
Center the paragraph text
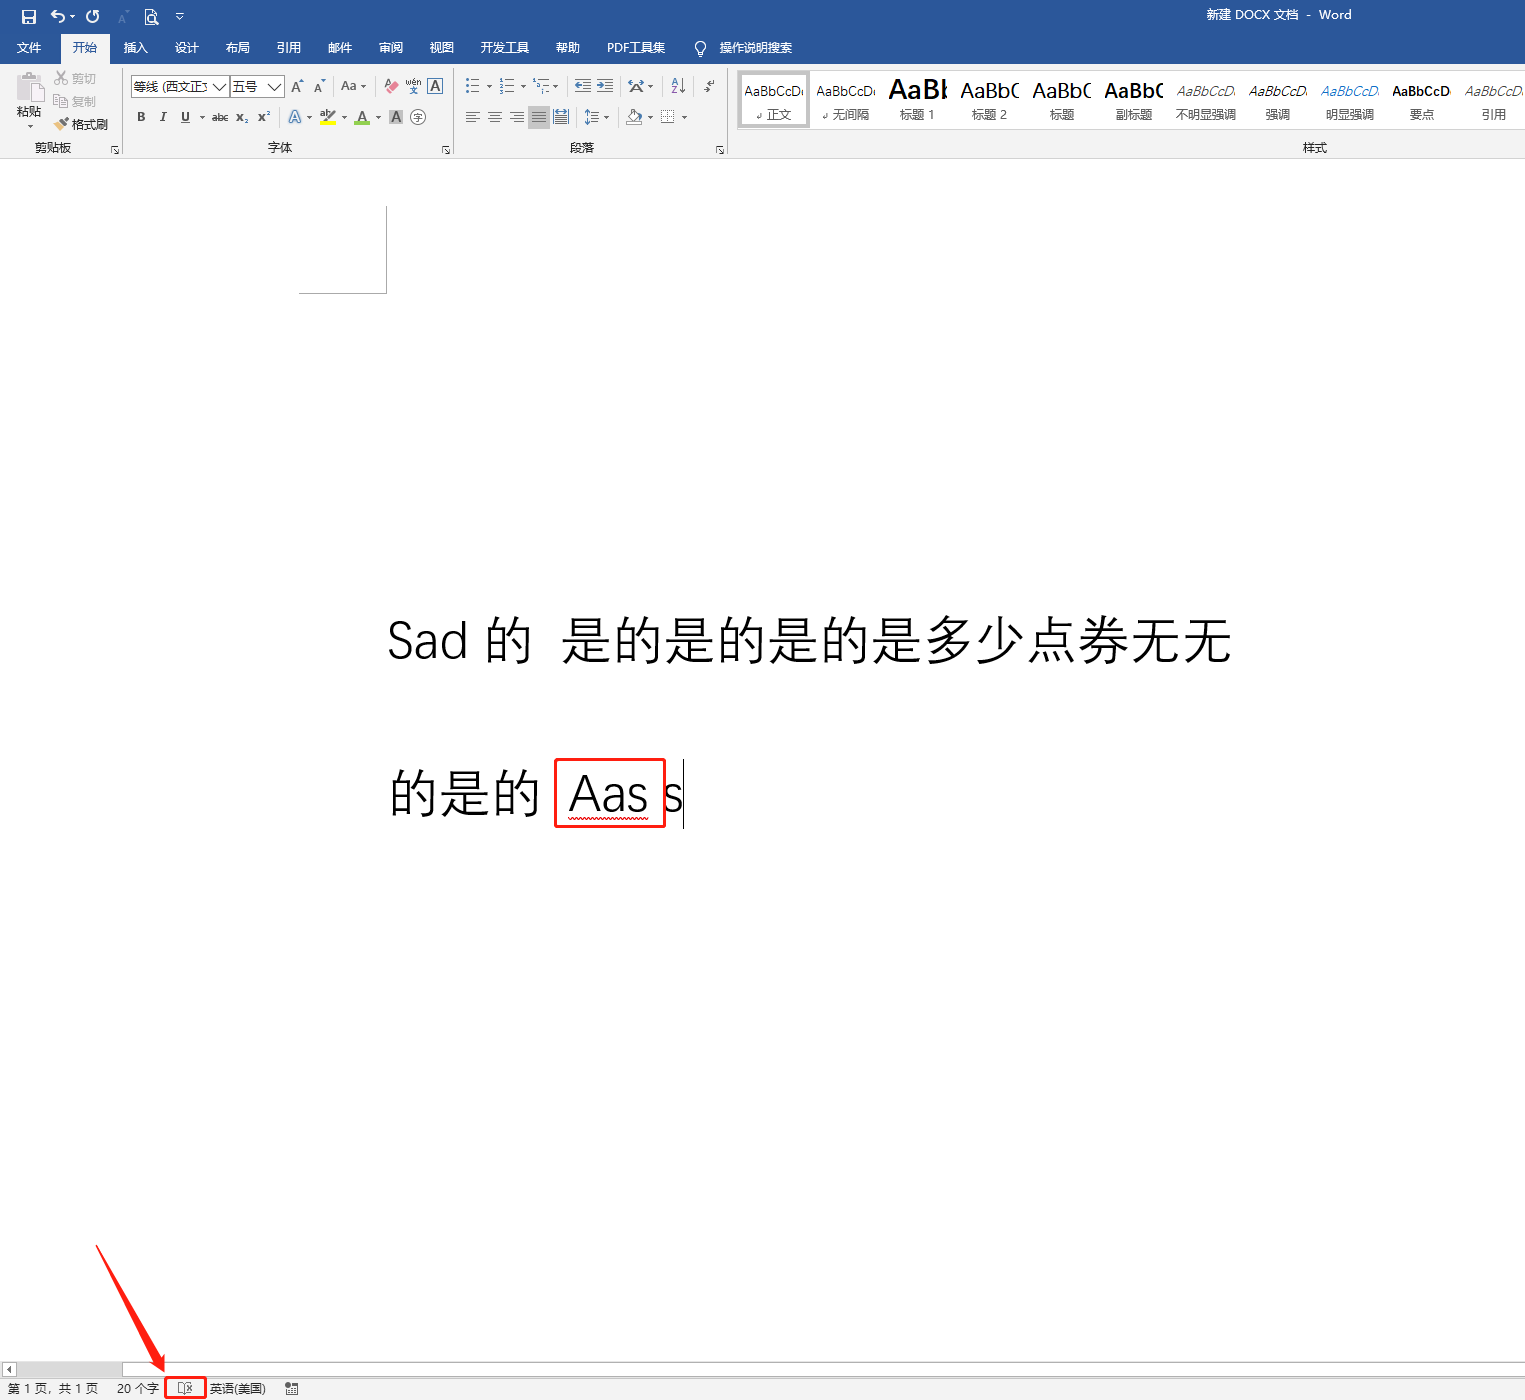pyautogui.click(x=495, y=117)
